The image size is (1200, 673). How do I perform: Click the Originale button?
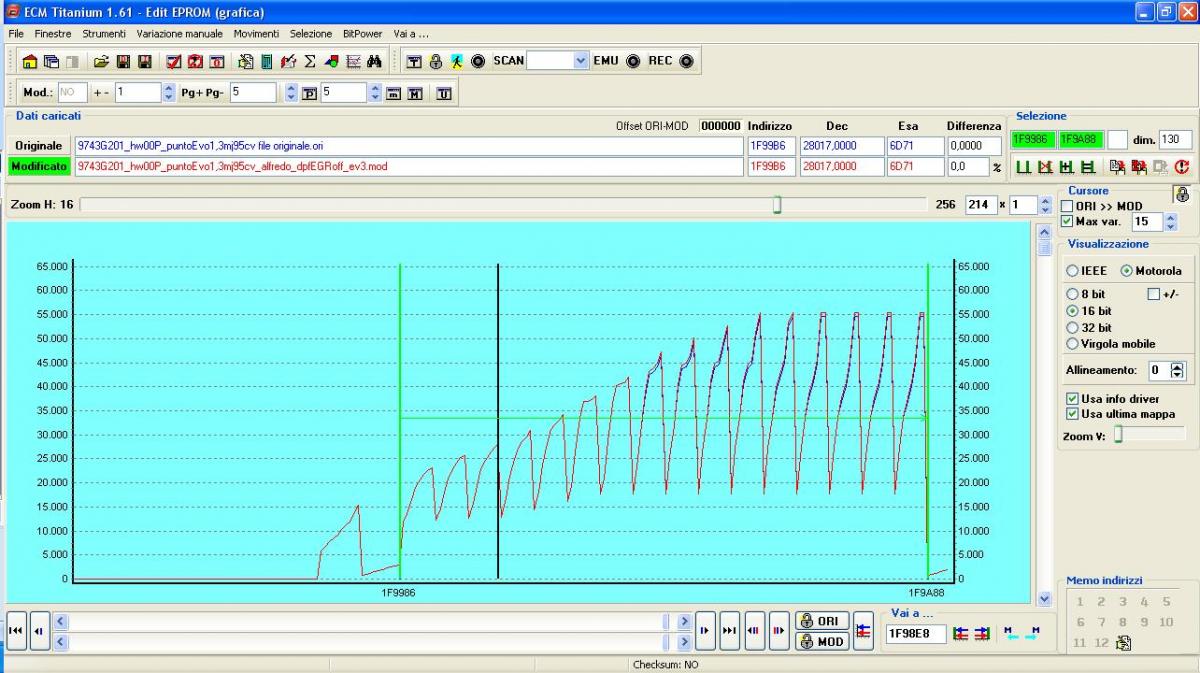(38, 146)
